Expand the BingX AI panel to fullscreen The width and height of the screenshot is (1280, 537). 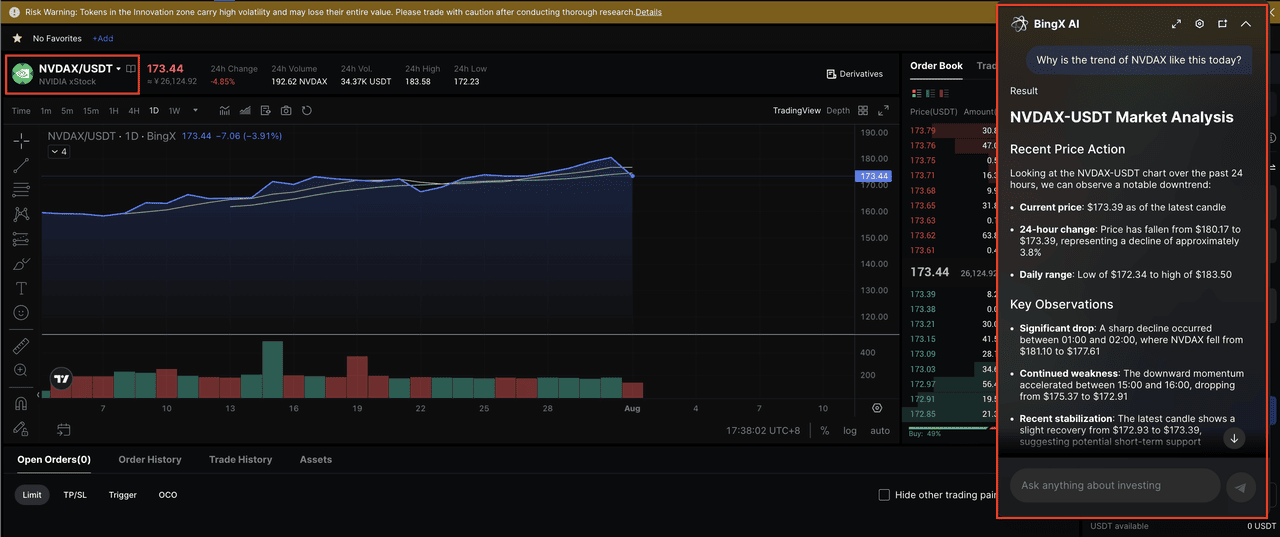coord(1176,23)
